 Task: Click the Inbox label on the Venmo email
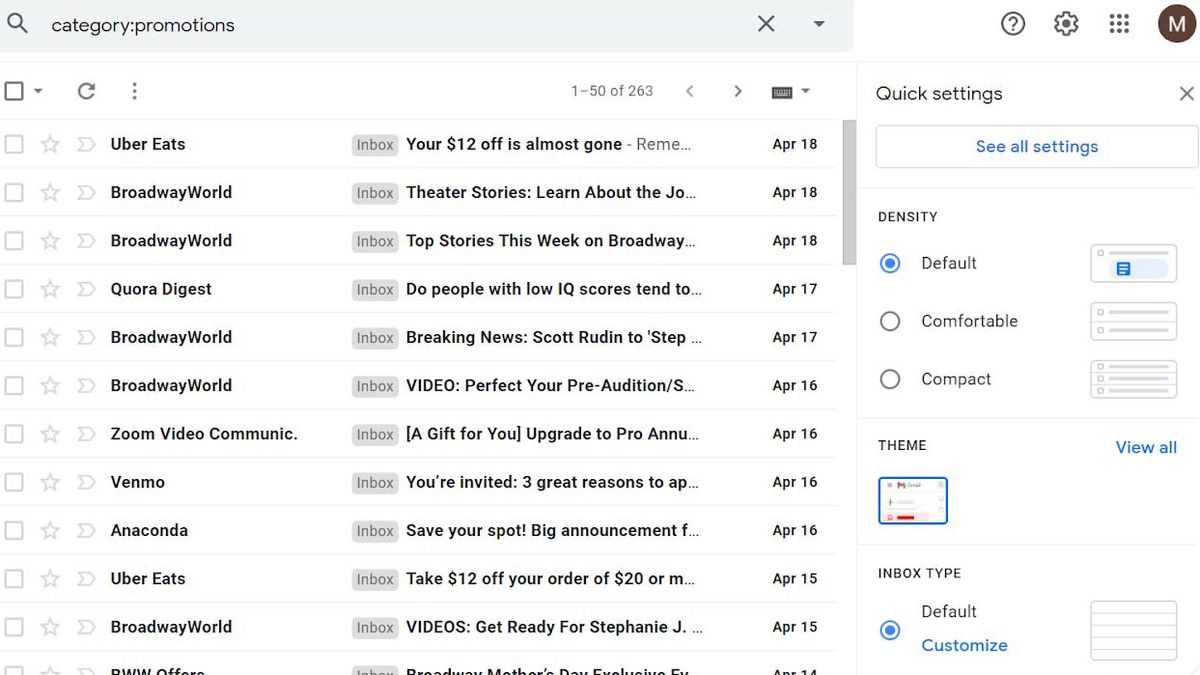pos(374,482)
